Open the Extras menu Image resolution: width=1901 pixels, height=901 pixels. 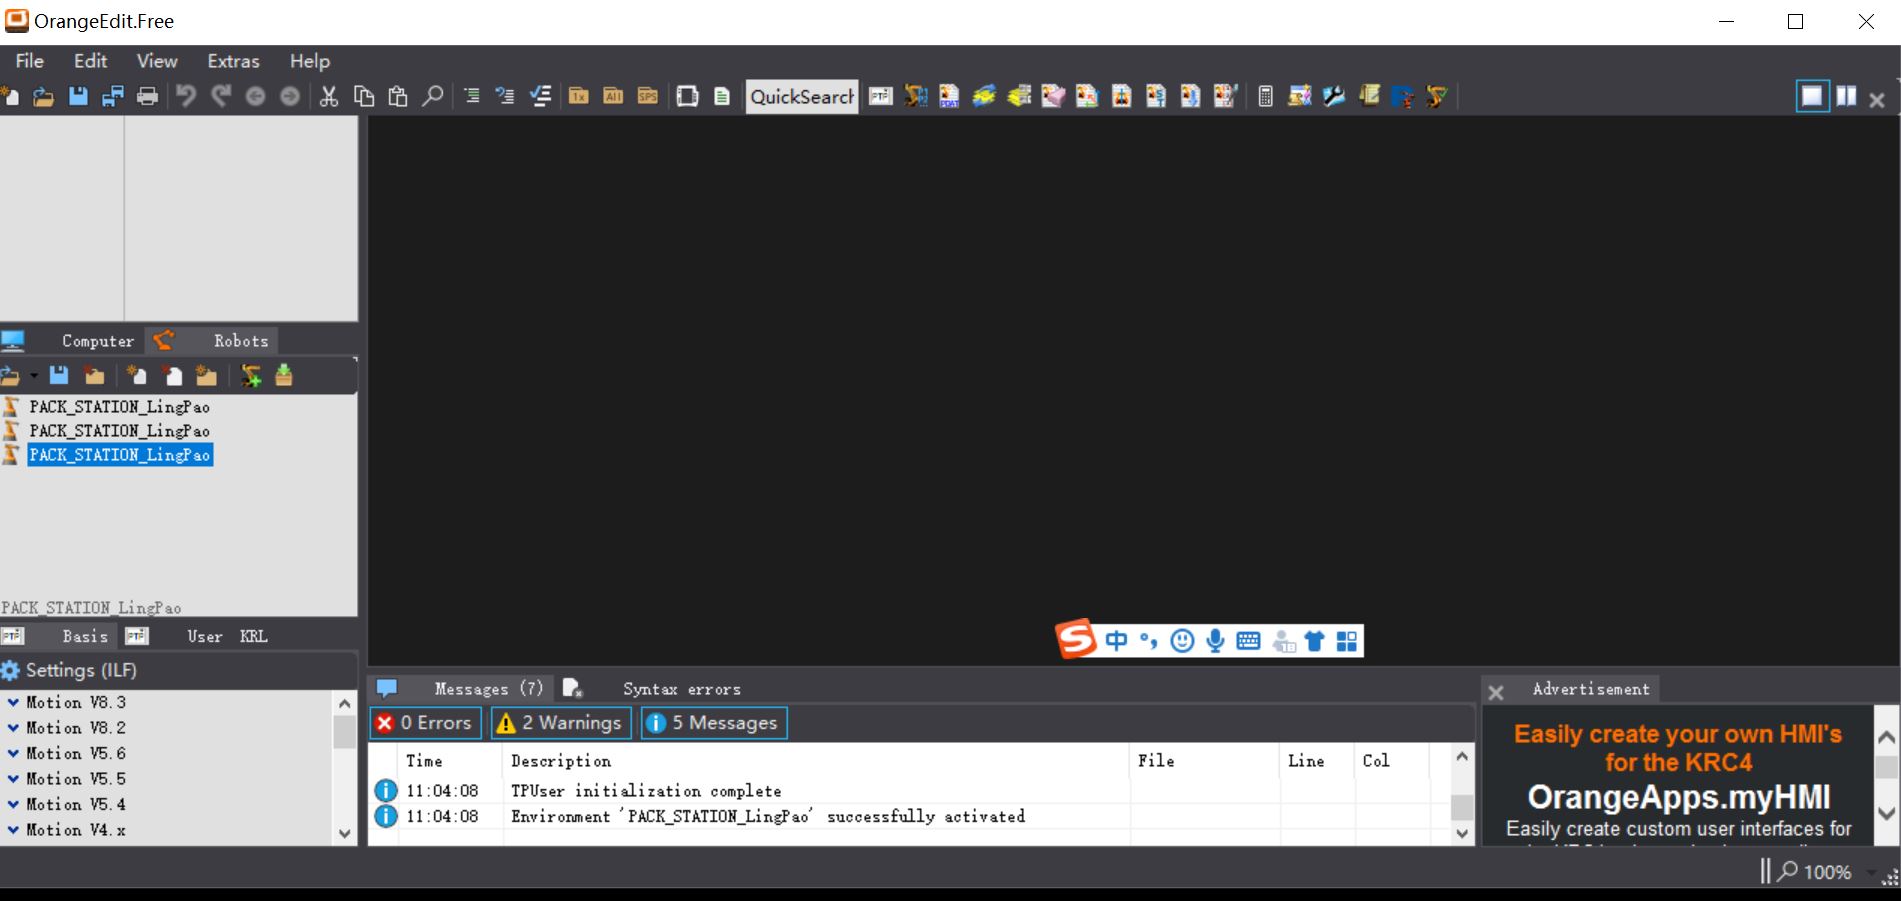[x=233, y=61]
